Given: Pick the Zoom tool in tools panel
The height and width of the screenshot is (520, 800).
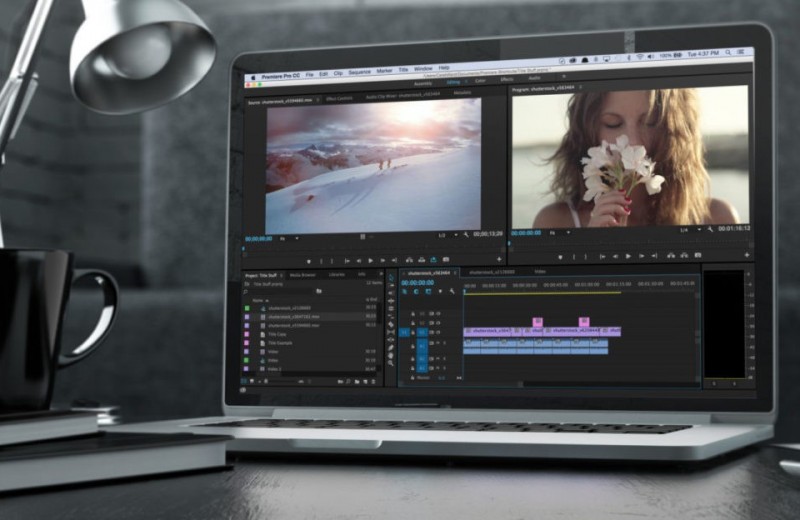Looking at the screenshot, I should click(x=389, y=364).
